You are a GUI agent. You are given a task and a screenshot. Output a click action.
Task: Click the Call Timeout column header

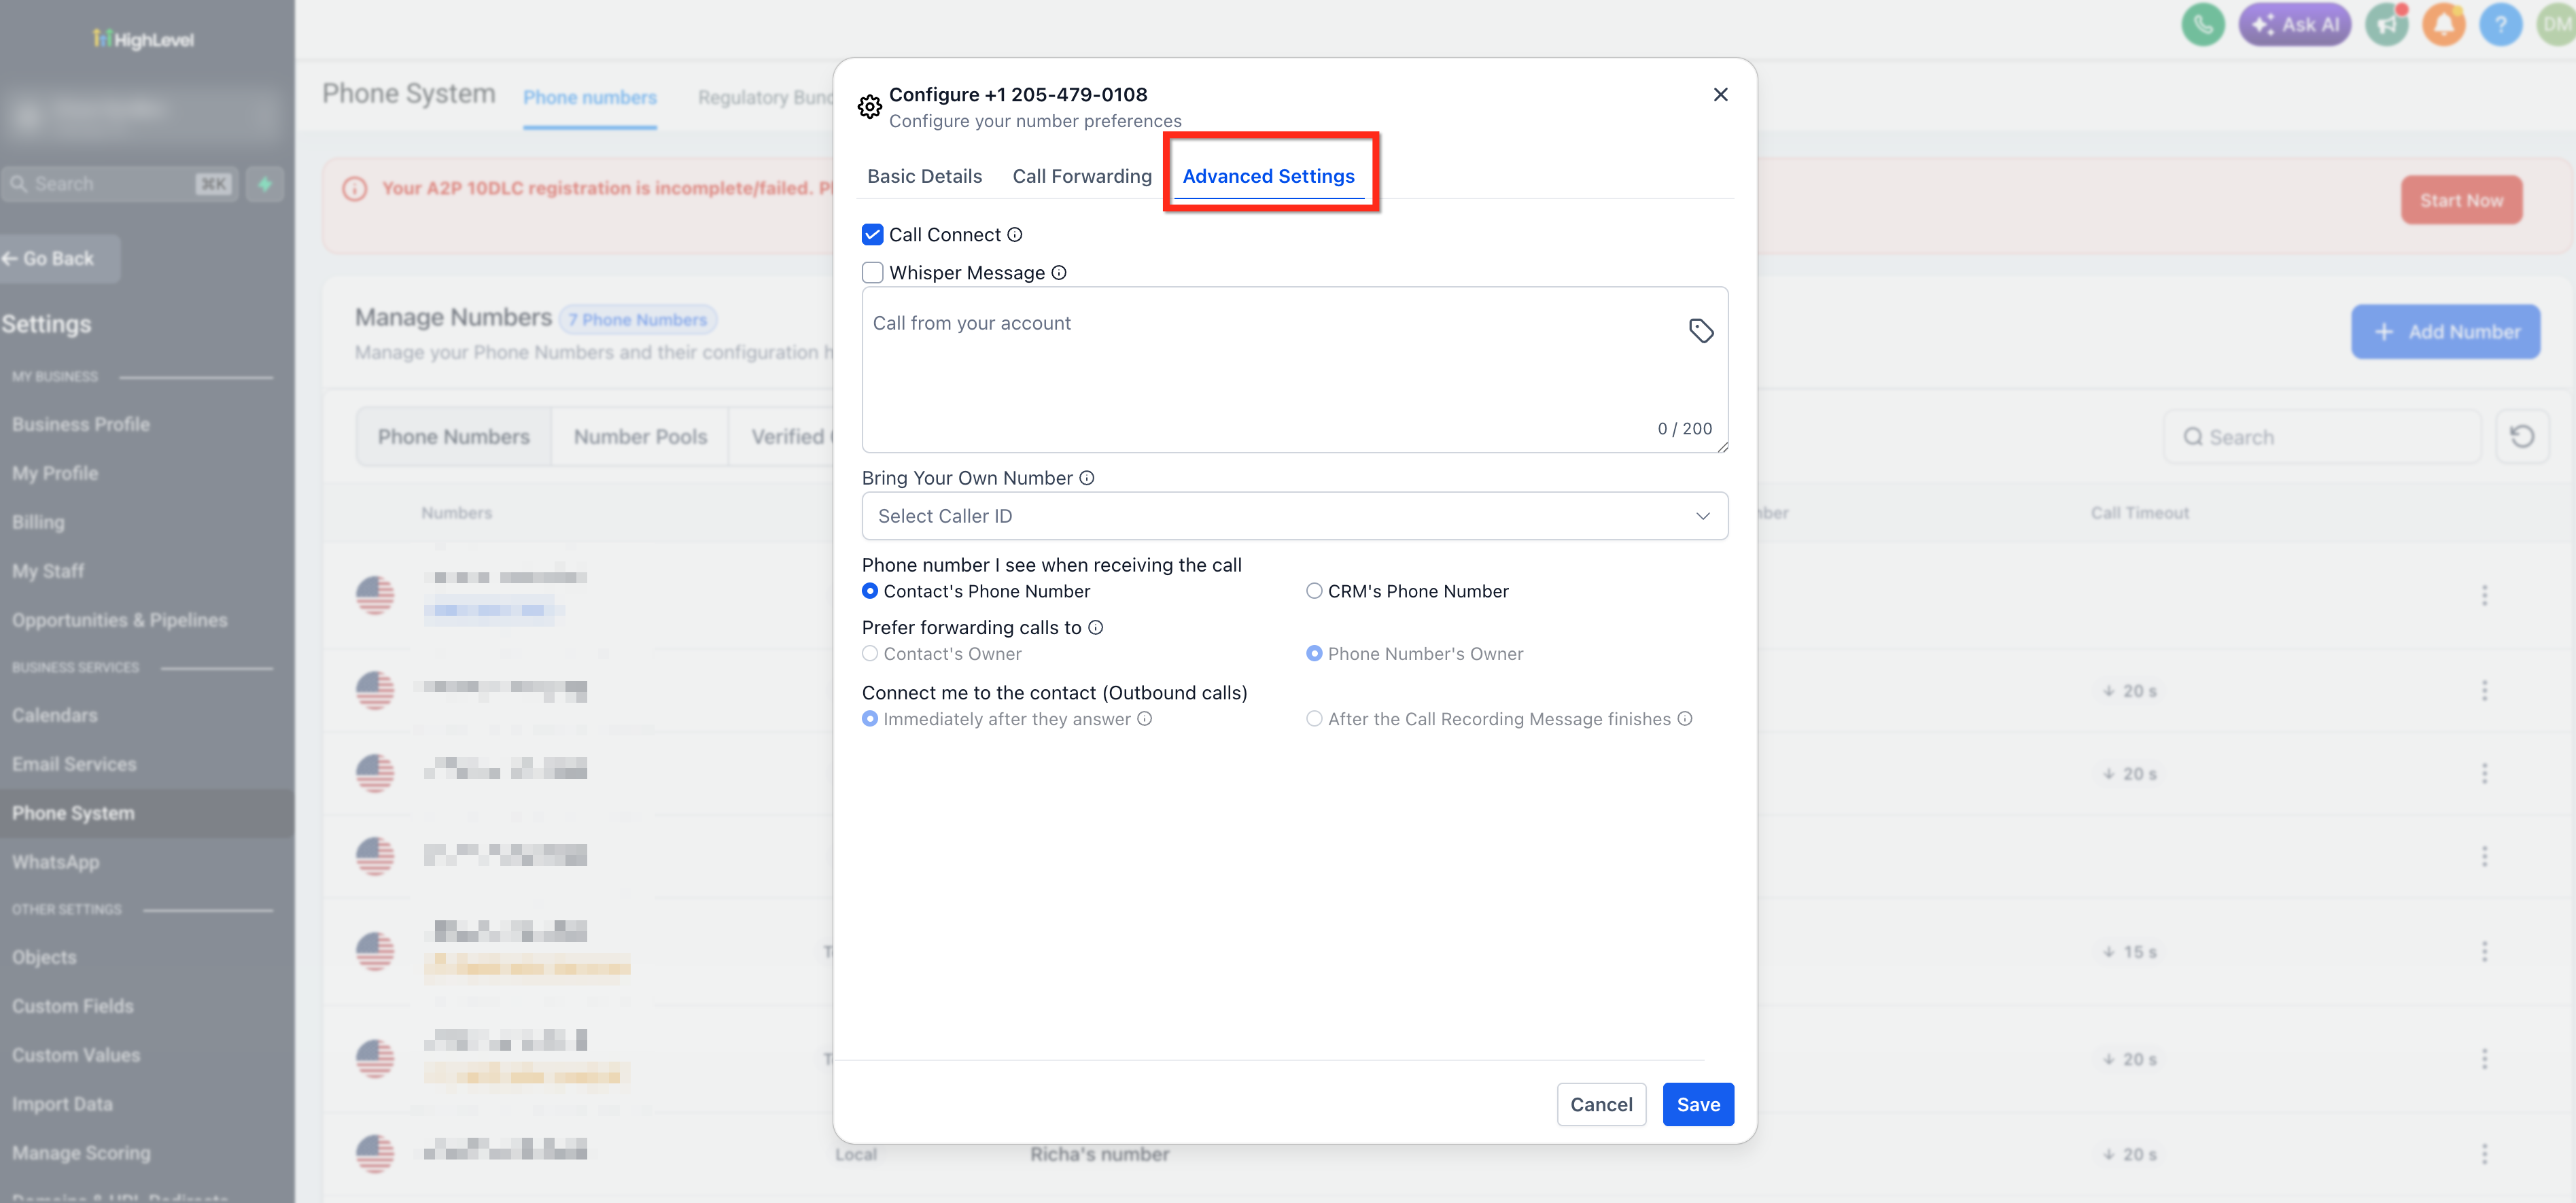pyautogui.click(x=2139, y=514)
